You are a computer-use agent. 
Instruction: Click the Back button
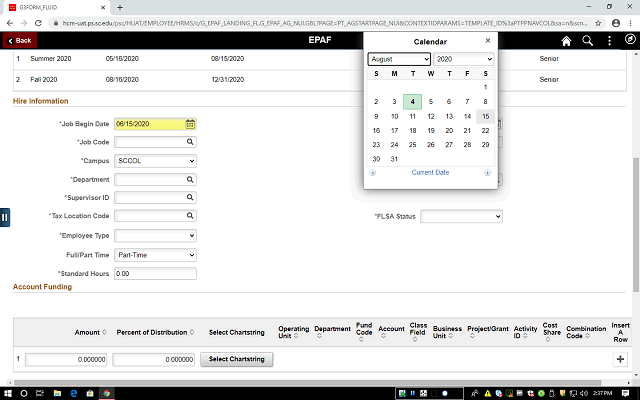pos(20,40)
